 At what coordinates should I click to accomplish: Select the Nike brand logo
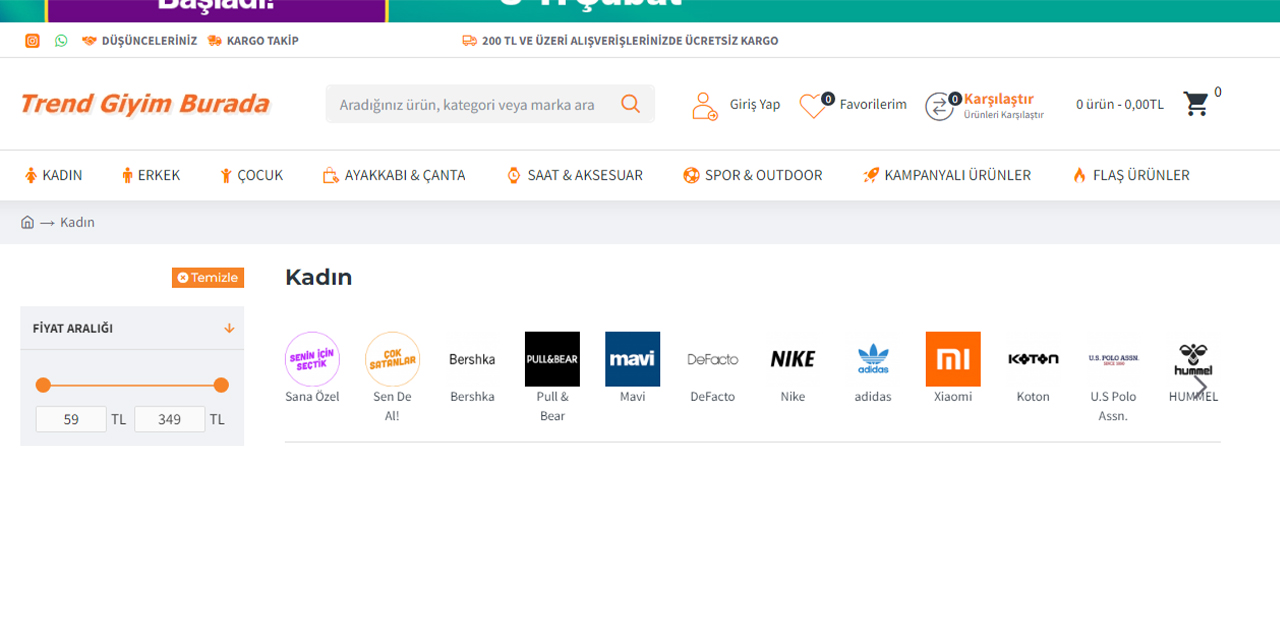point(792,359)
